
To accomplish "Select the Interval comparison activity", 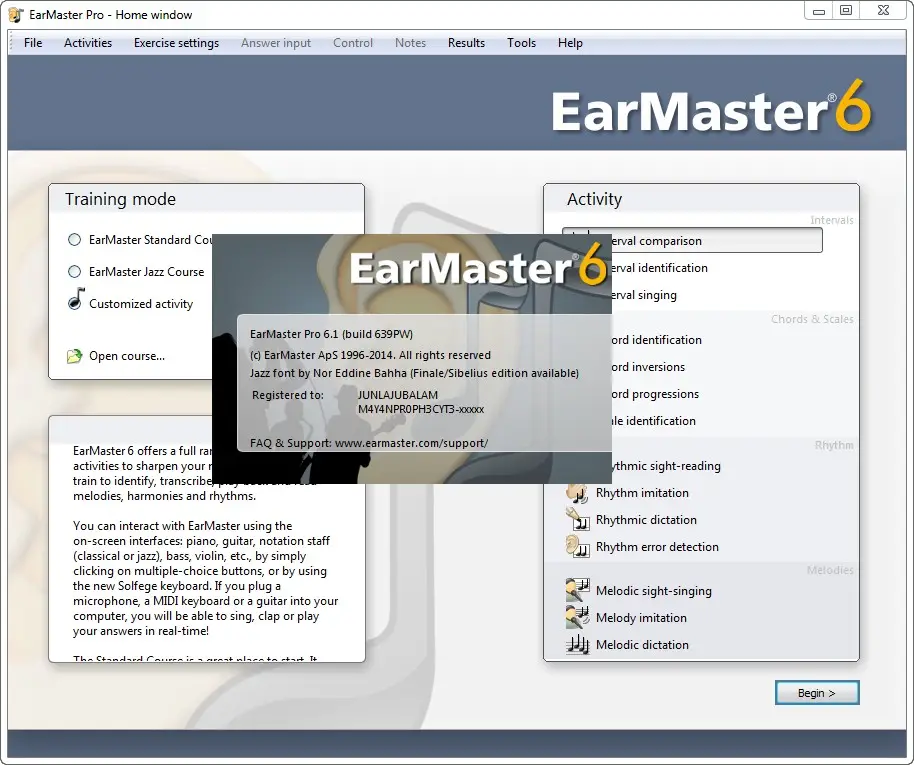I will (x=692, y=240).
